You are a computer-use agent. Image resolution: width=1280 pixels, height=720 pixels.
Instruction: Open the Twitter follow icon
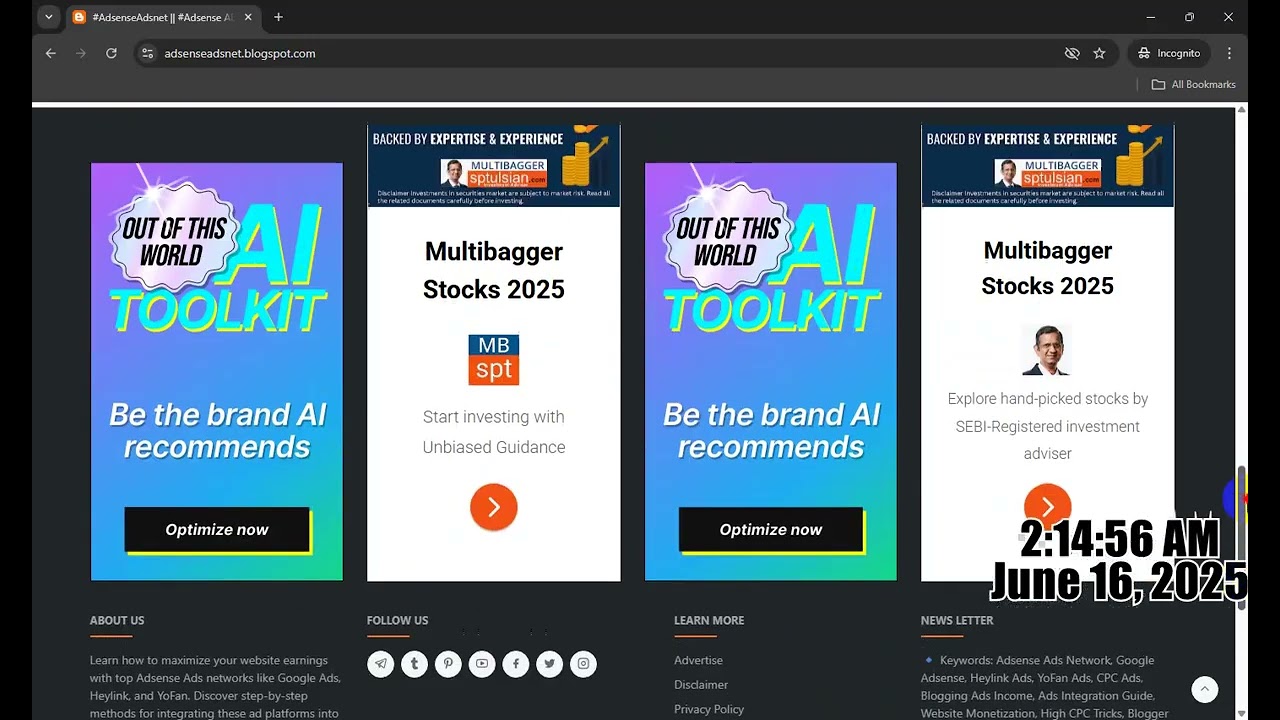tap(549, 663)
